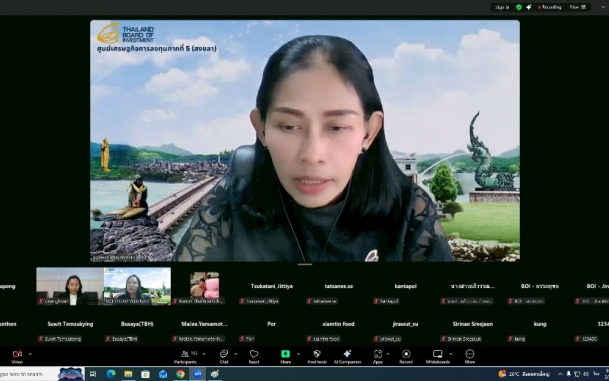Select the pink cartoon profile thumbnail
Image resolution: width=609 pixels, height=381 pixels.
pyautogui.click(x=204, y=286)
